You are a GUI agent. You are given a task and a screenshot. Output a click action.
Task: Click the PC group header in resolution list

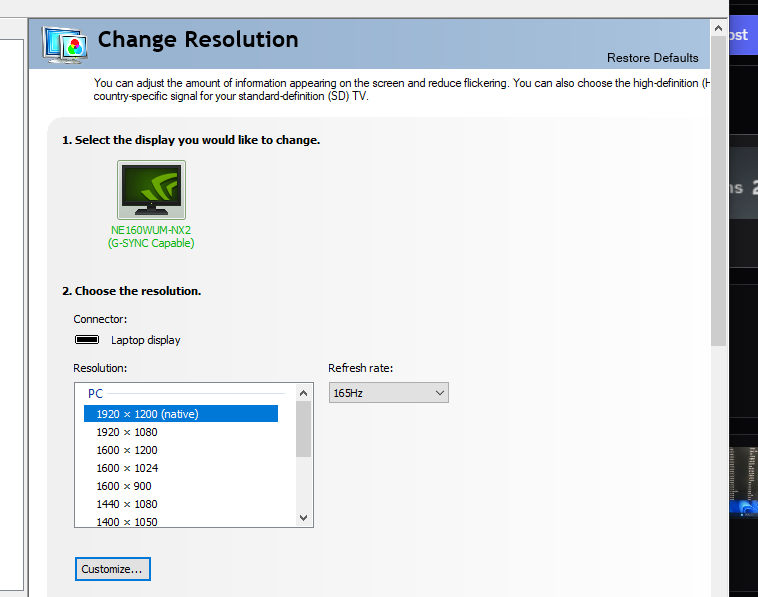point(95,393)
